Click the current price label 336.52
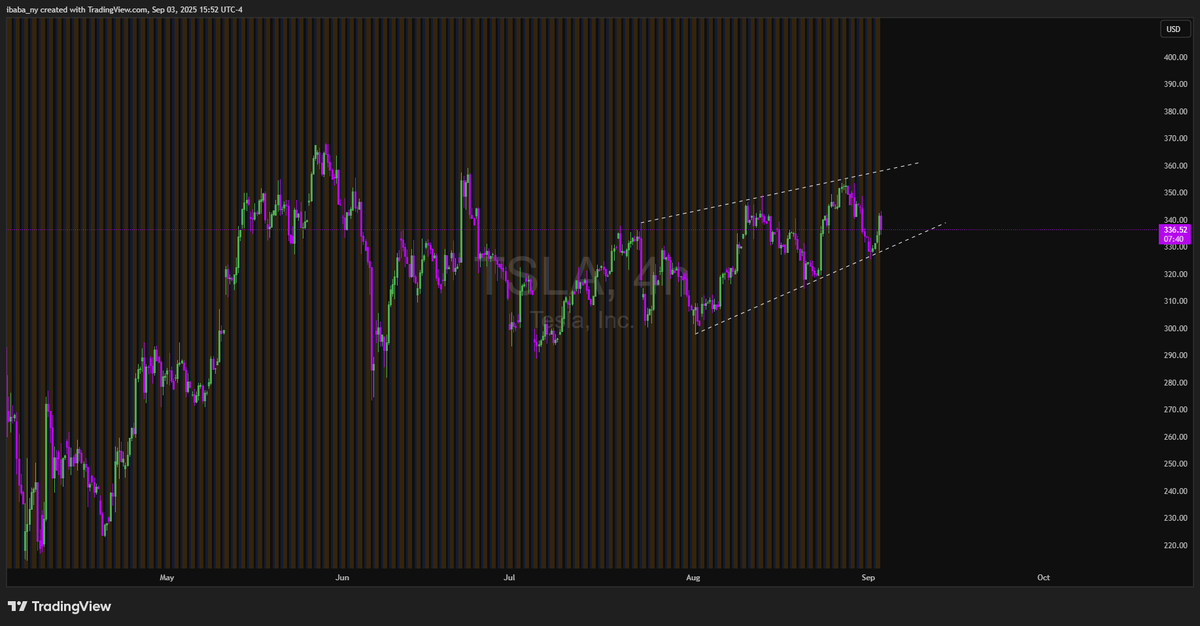The image size is (1200, 626). tap(1174, 229)
